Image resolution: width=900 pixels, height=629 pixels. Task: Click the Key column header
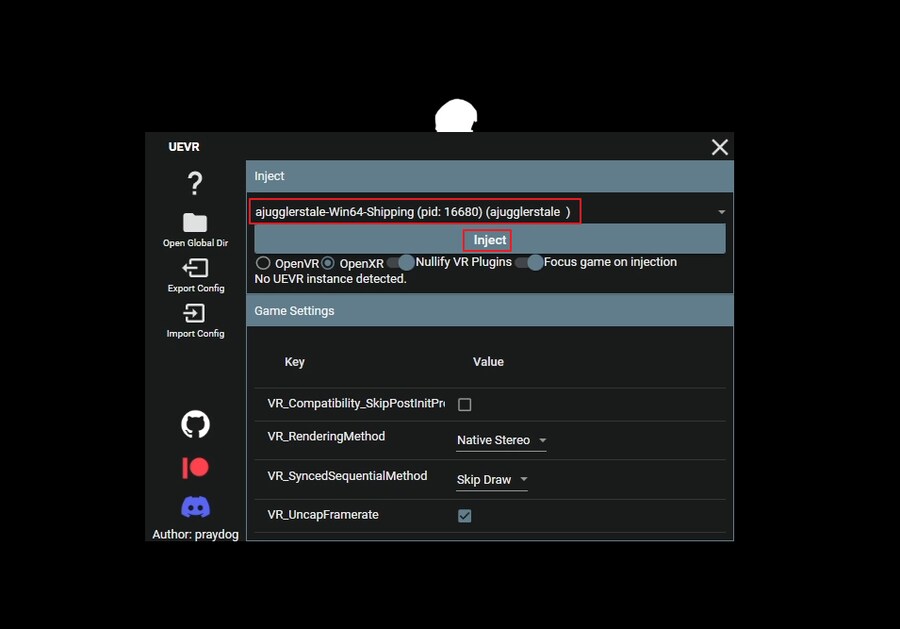294,362
